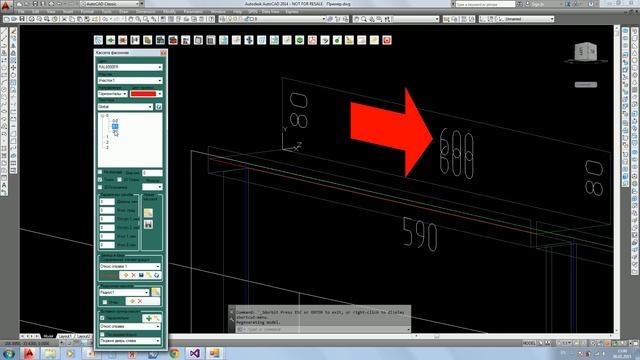Click the orange add icon in the Откос справа 1 row
Viewport: 640px width, 360px height.
(126, 276)
